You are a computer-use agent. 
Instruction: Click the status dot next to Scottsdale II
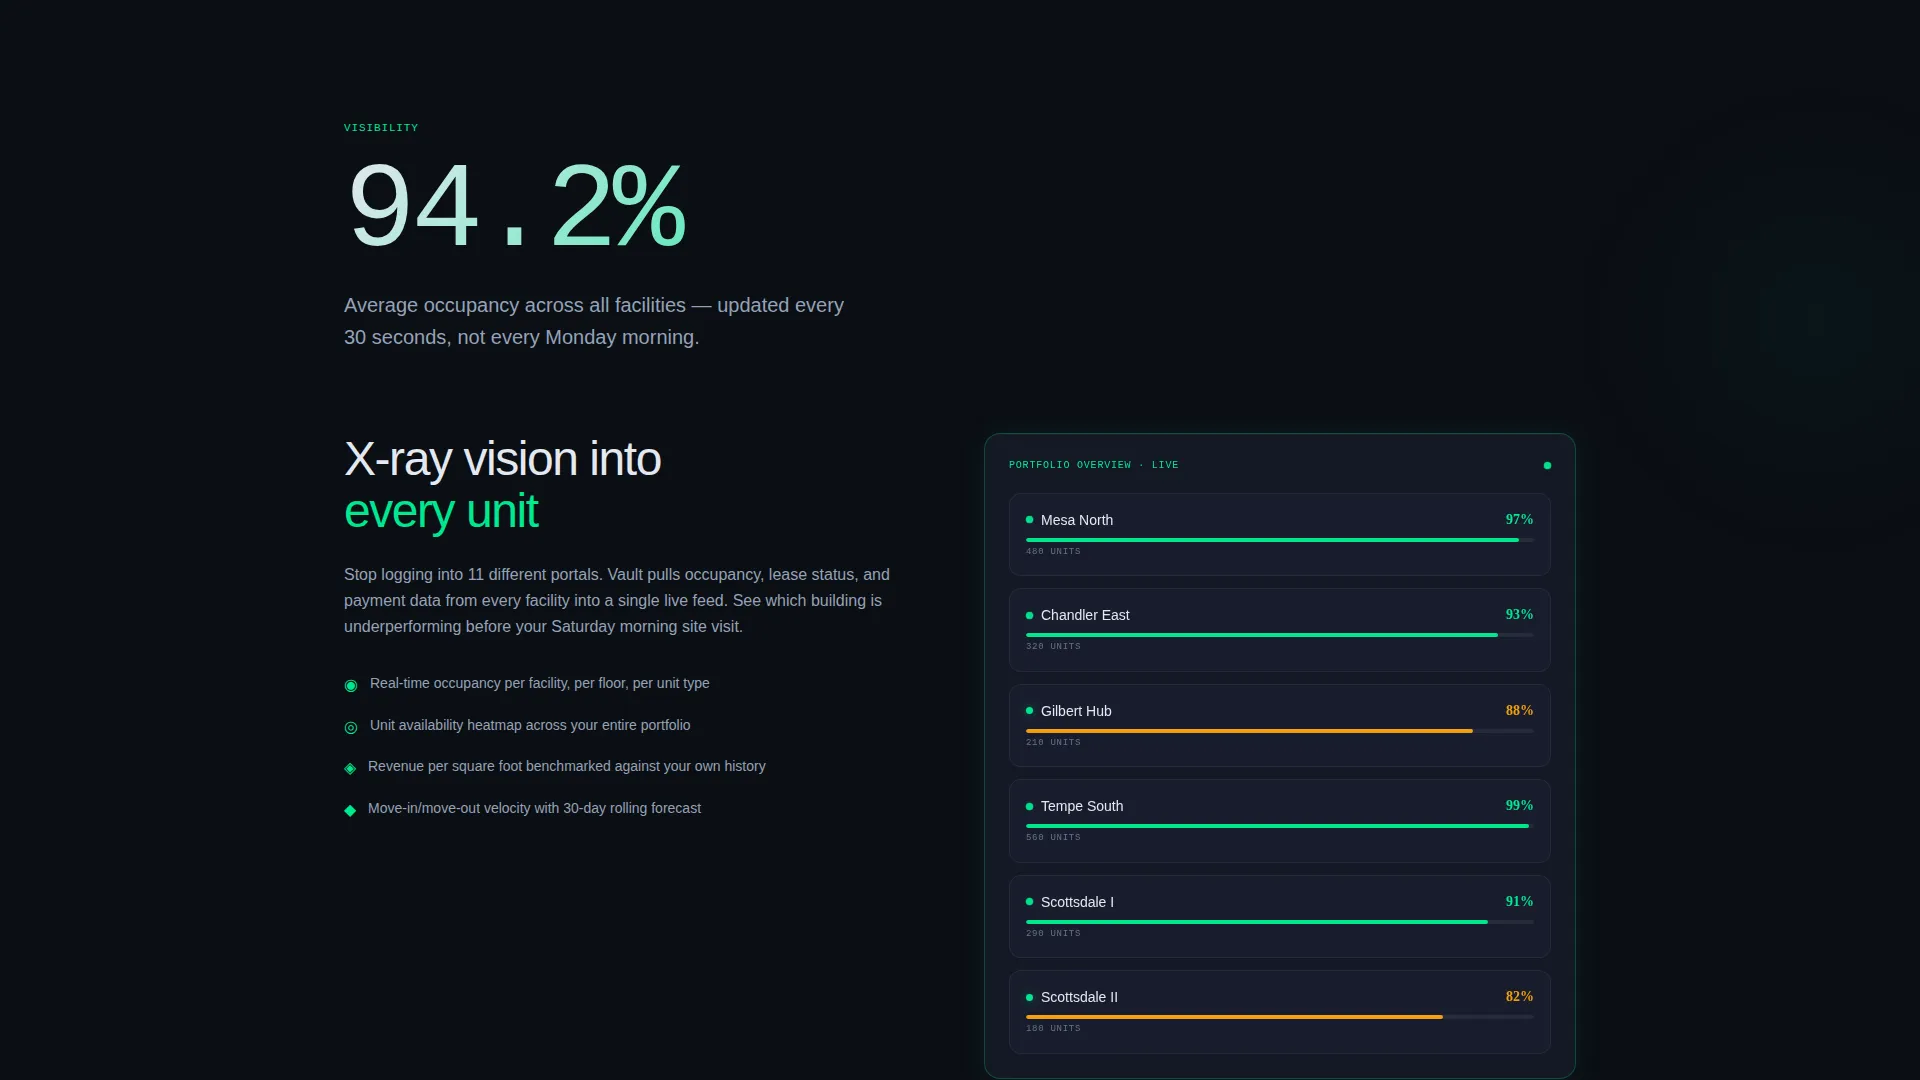tap(1029, 997)
